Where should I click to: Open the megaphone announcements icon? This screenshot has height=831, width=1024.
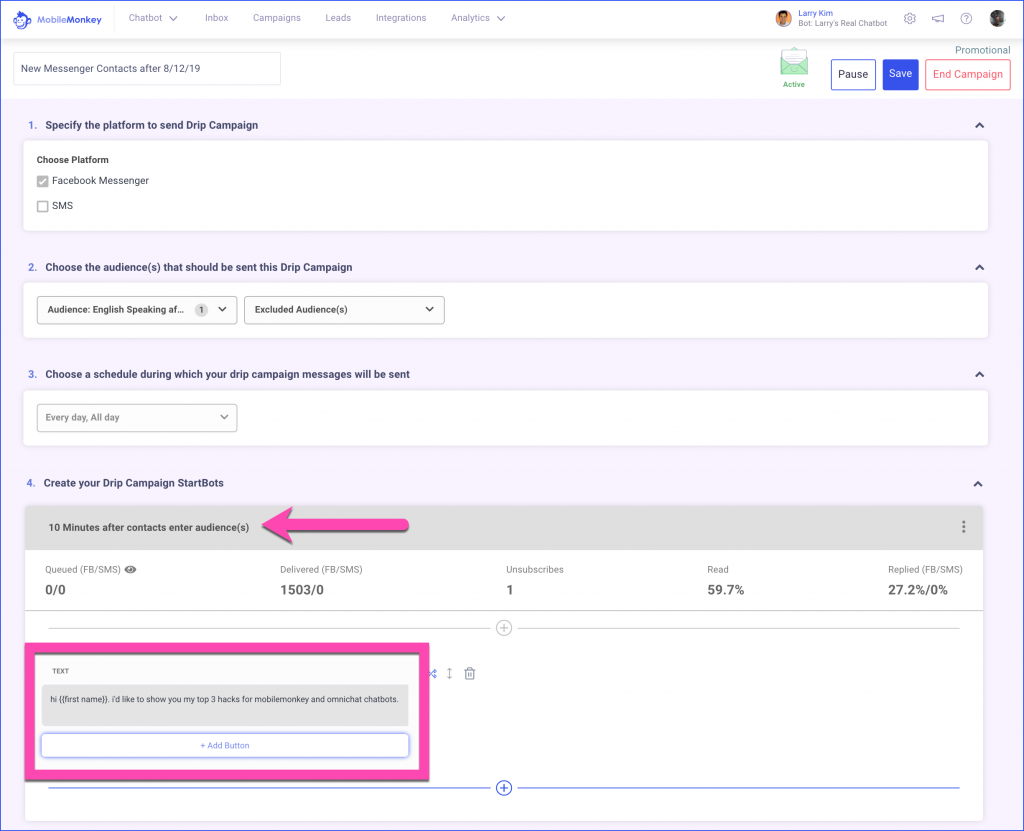[938, 18]
